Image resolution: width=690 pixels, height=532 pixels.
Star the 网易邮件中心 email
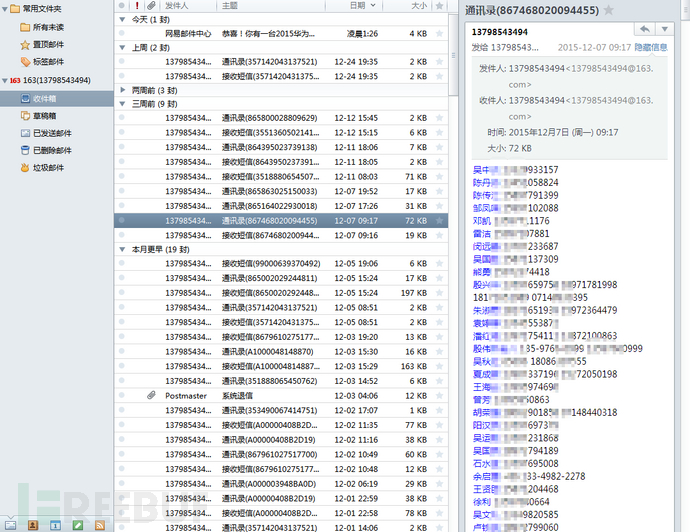pyautogui.click(x=439, y=33)
